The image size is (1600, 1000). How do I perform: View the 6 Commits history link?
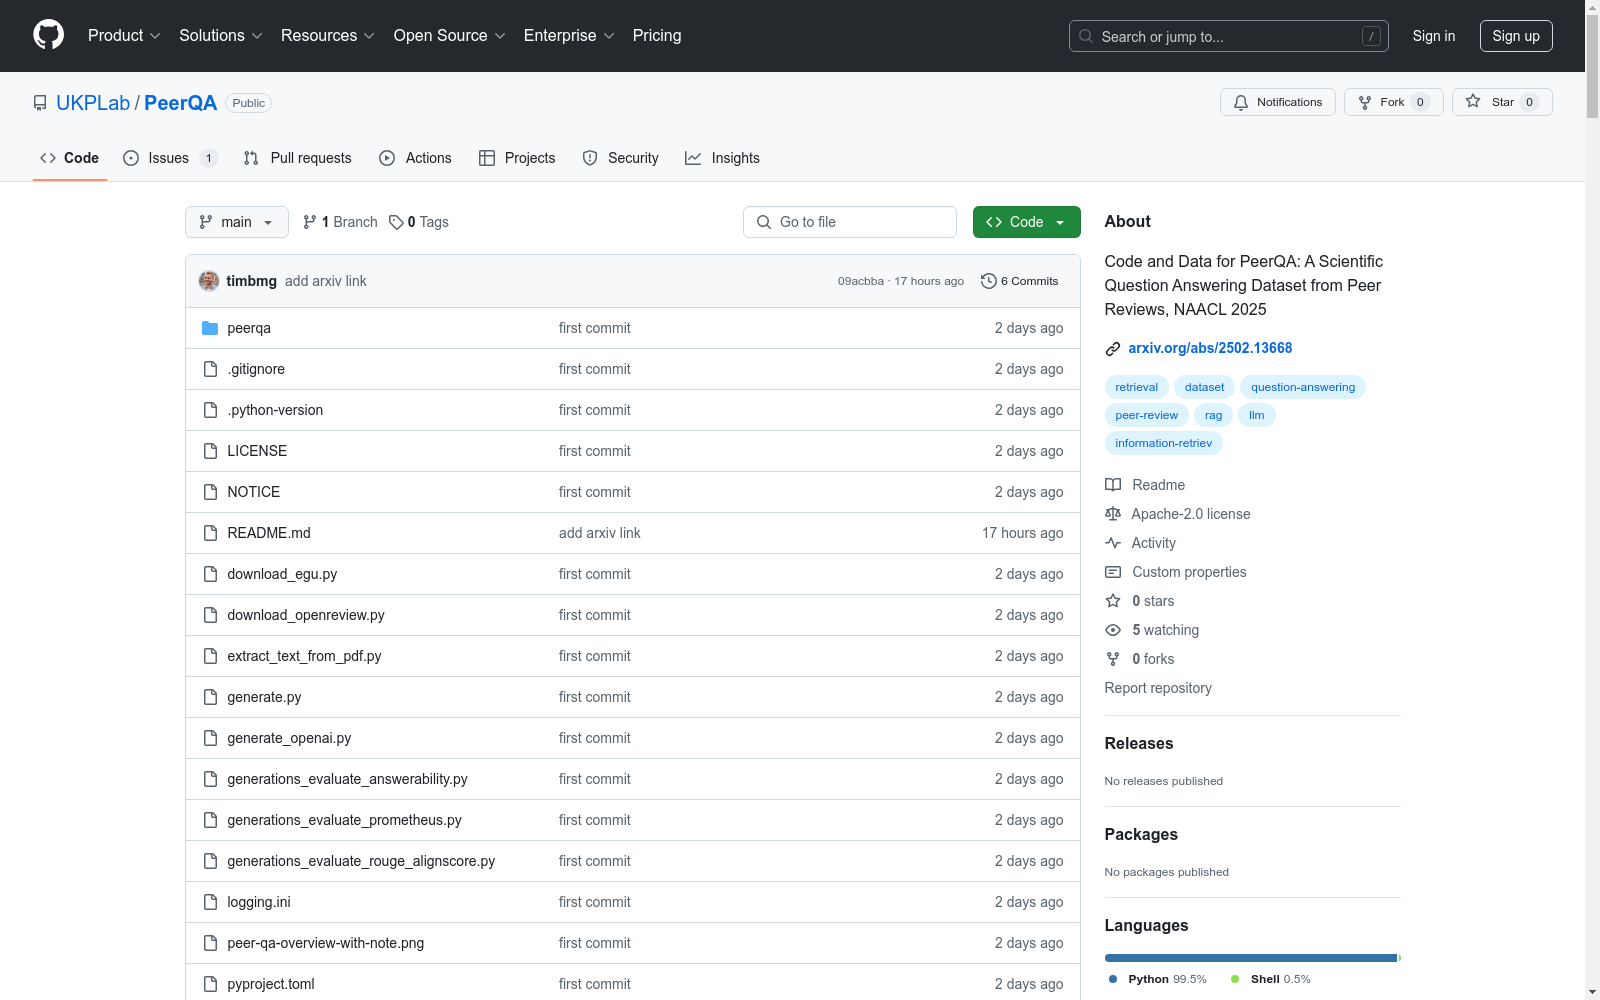coord(1020,281)
